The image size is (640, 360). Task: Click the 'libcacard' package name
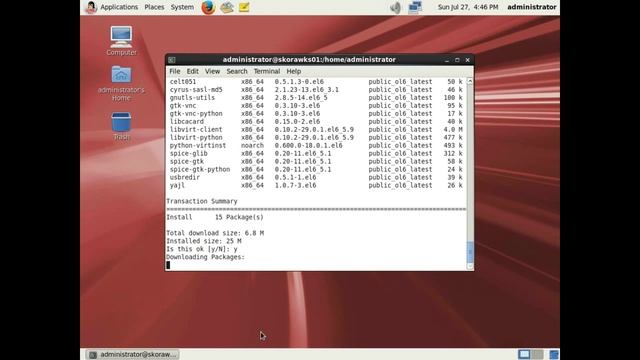tap(187, 122)
